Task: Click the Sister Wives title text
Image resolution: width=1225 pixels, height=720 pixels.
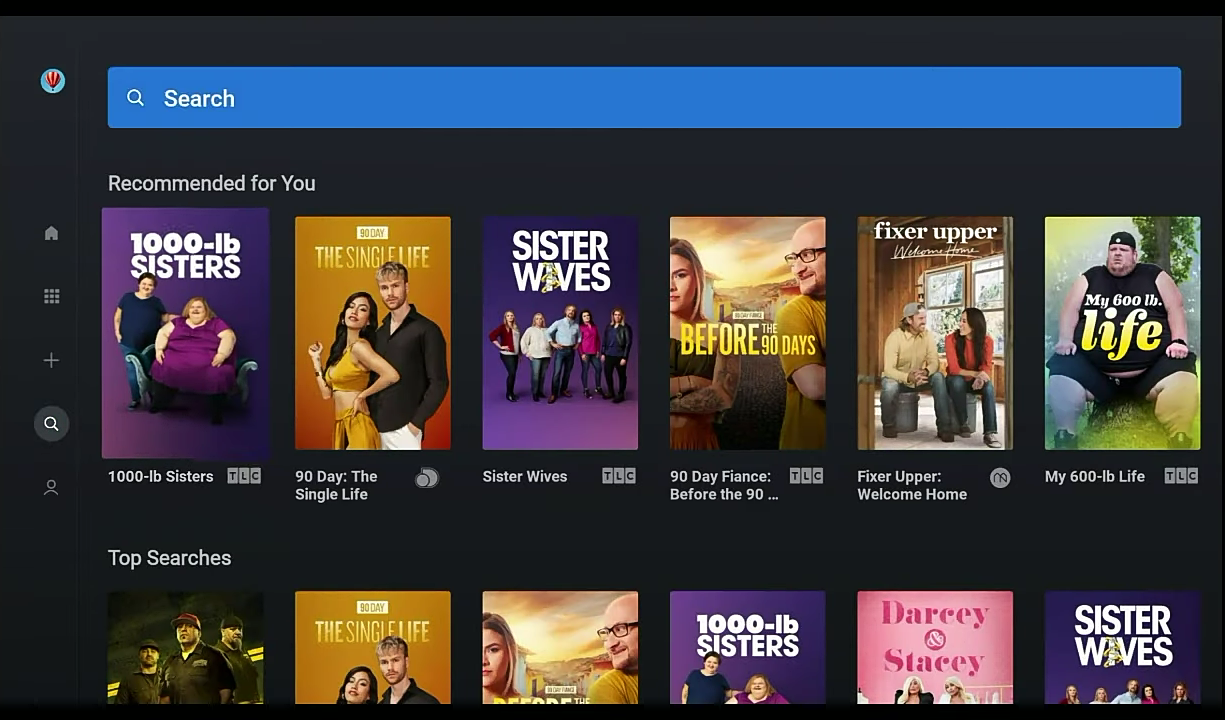Action: click(x=525, y=476)
